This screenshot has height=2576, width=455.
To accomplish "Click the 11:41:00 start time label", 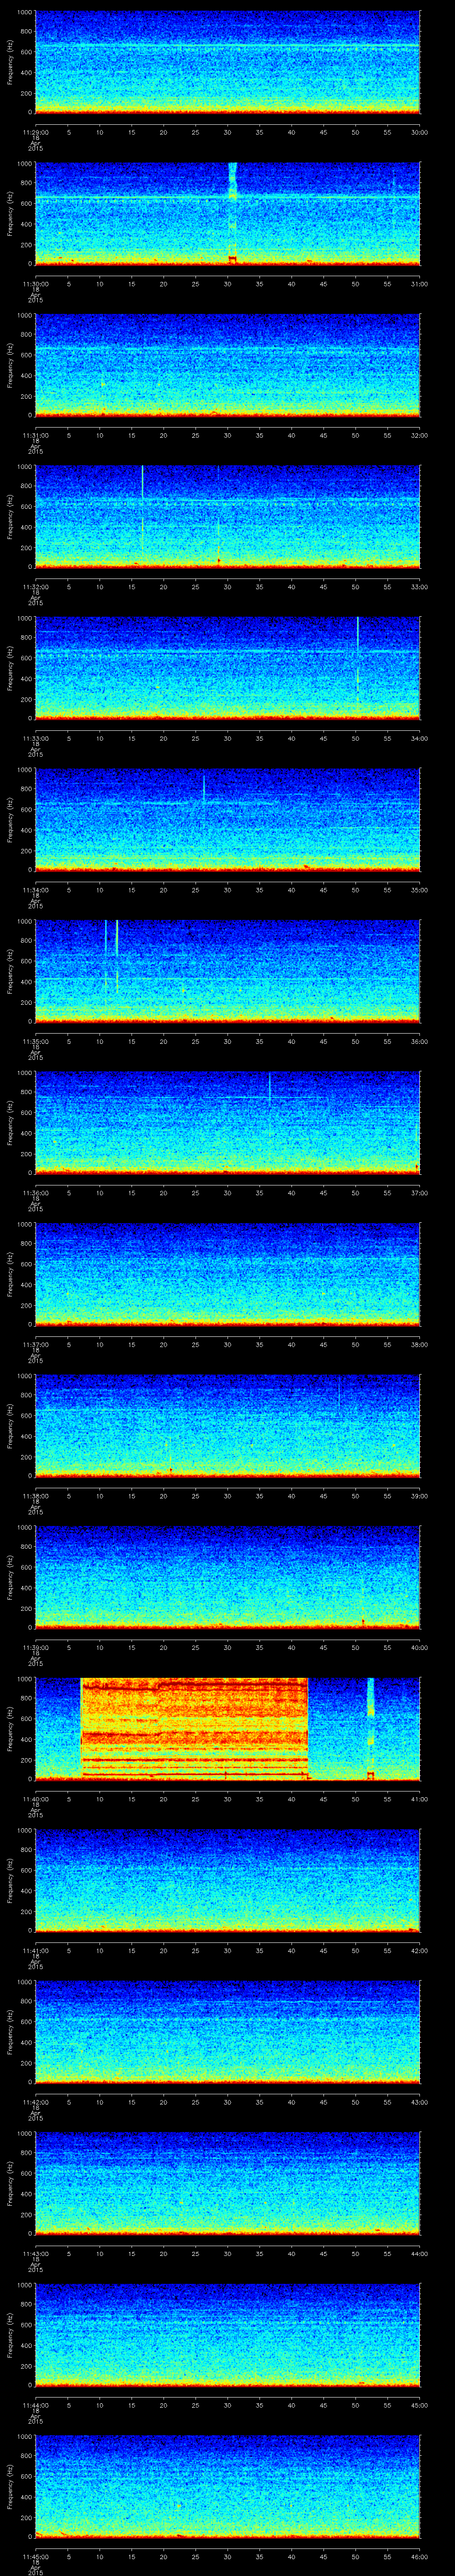I will click(35, 1950).
